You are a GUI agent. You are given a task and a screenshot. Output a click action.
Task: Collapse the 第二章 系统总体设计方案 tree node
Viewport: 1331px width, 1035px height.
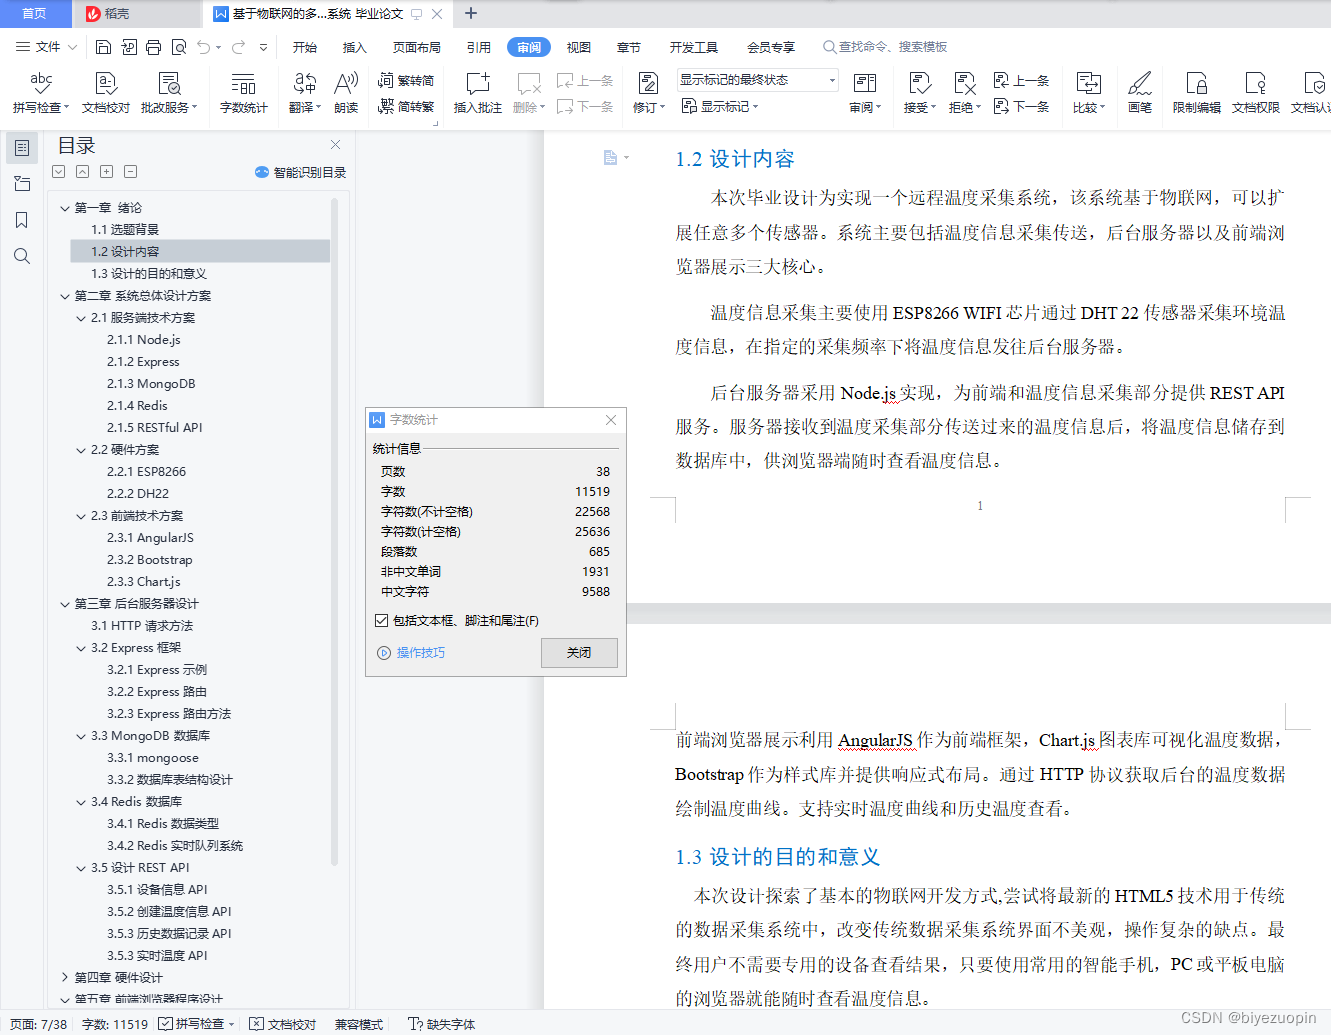pos(65,296)
